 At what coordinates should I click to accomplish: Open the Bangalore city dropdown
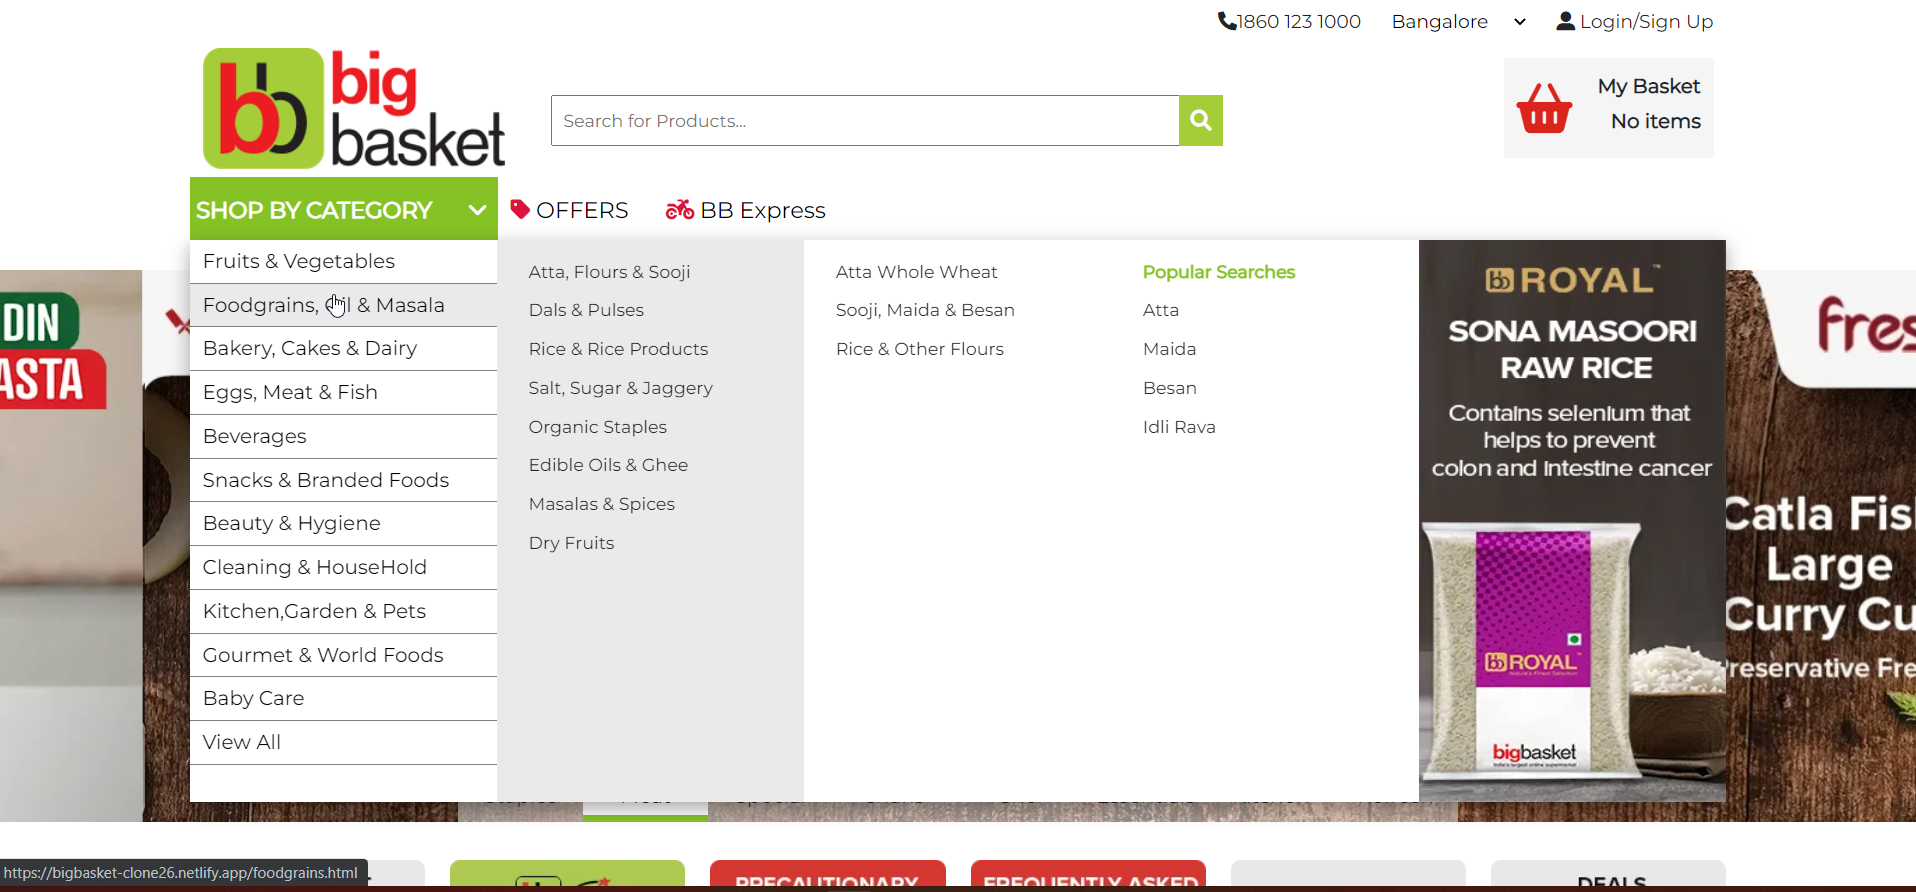pos(1459,22)
